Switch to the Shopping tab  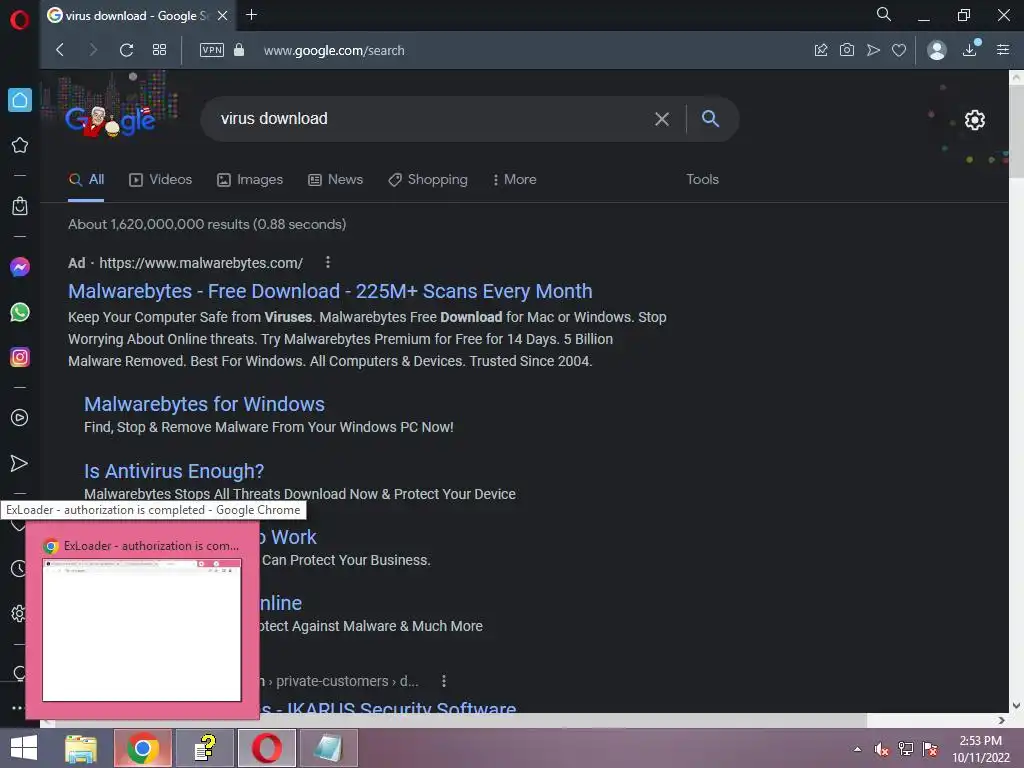coord(428,180)
